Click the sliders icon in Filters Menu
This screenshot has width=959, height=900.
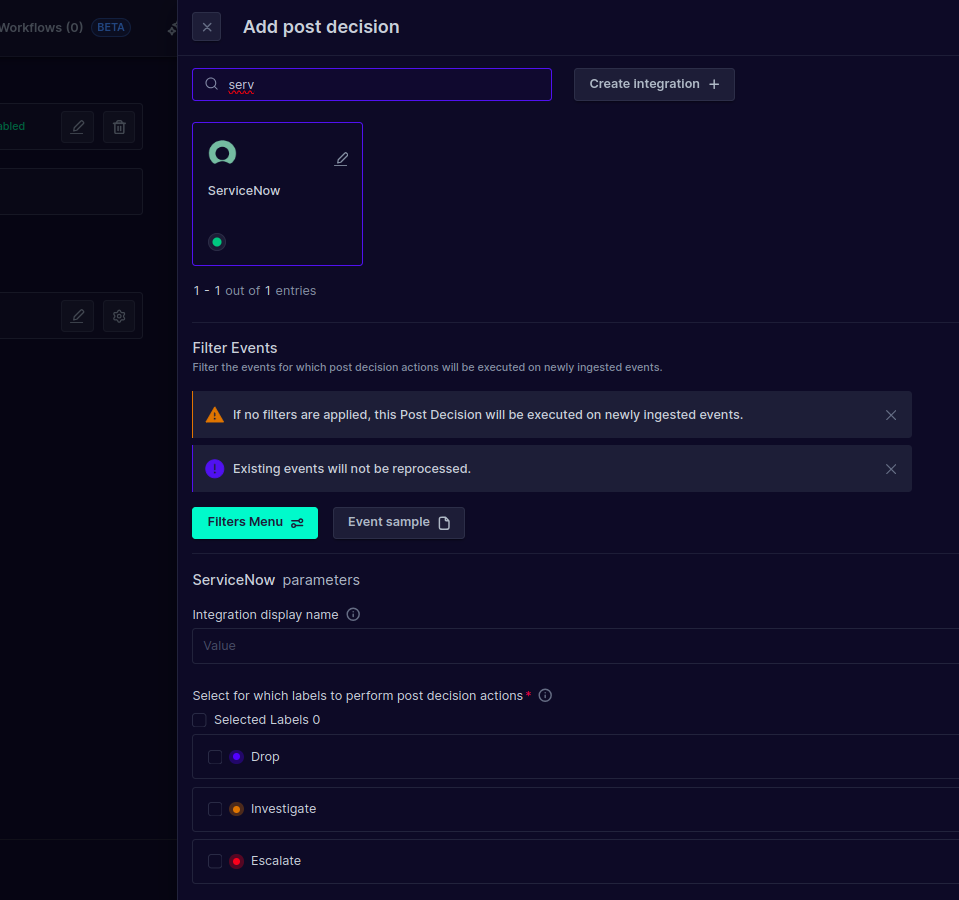(297, 523)
